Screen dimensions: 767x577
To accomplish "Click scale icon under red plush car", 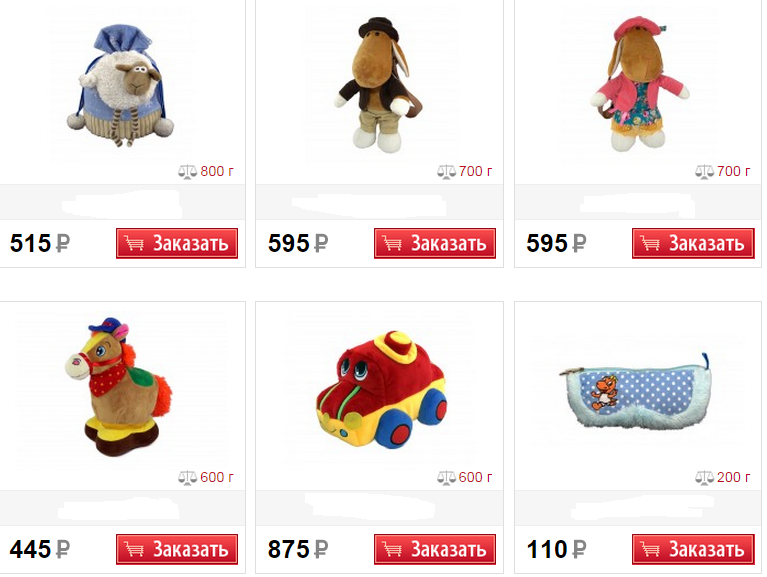I will pos(446,477).
